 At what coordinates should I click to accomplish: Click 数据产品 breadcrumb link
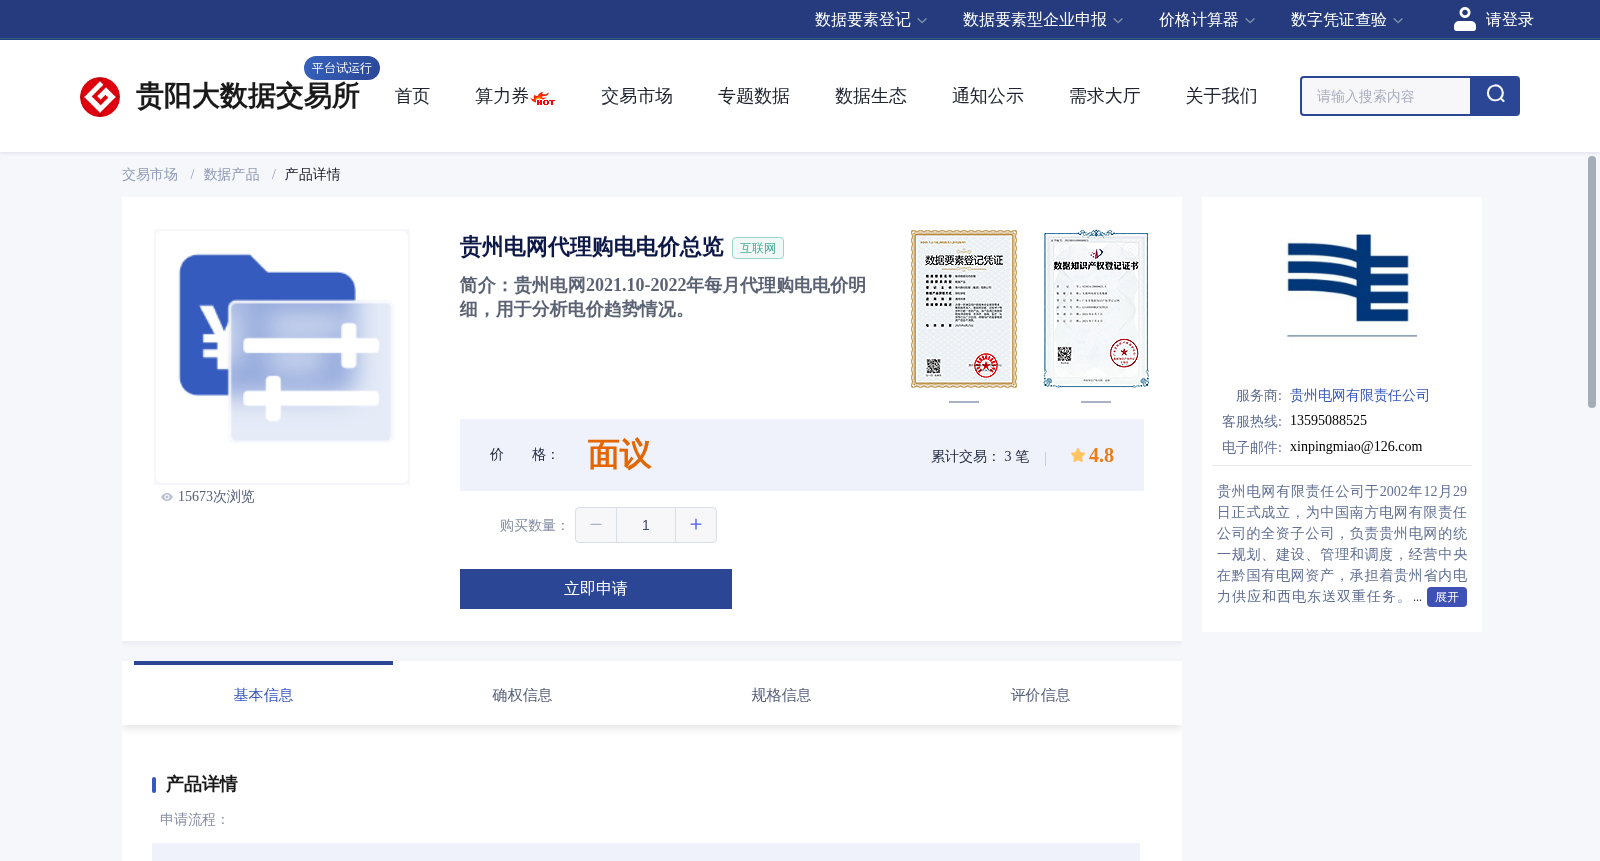[231, 175]
